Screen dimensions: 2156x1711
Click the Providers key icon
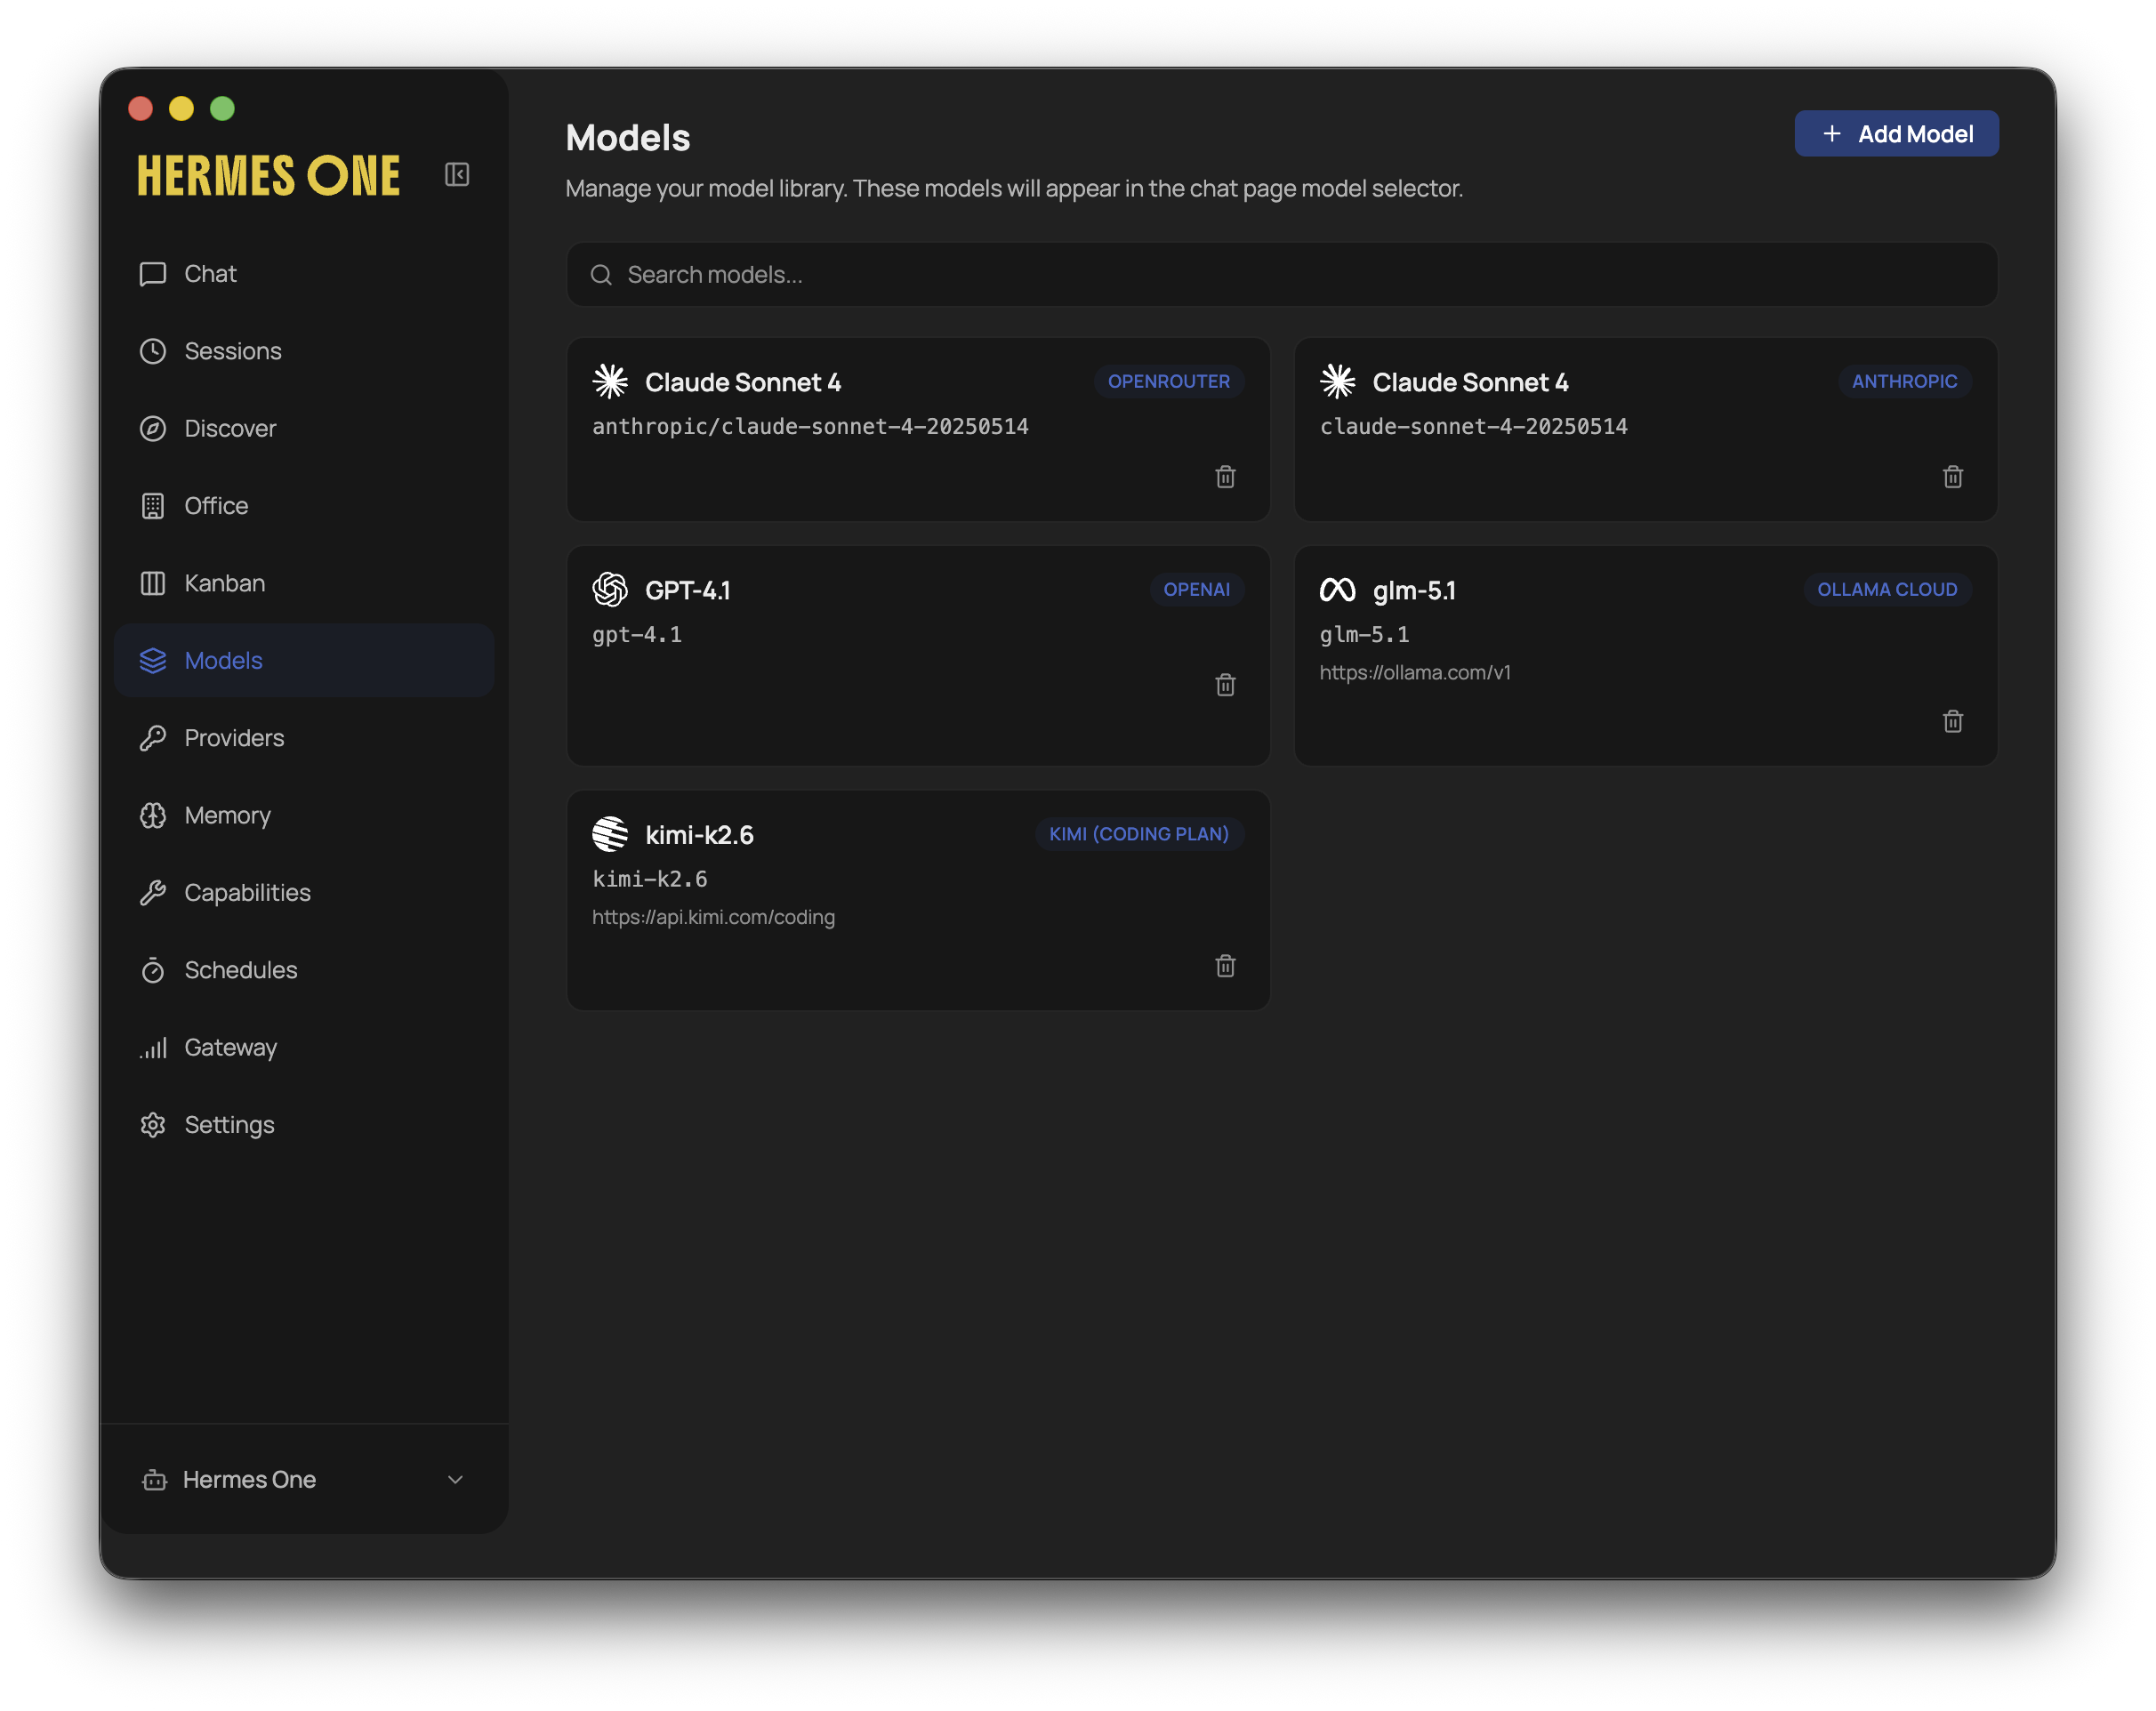point(153,738)
